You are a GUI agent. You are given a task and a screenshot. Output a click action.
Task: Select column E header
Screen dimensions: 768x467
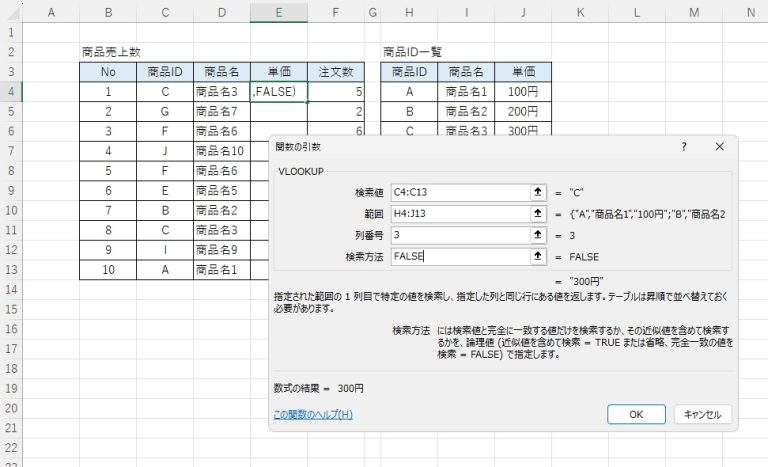pos(279,12)
